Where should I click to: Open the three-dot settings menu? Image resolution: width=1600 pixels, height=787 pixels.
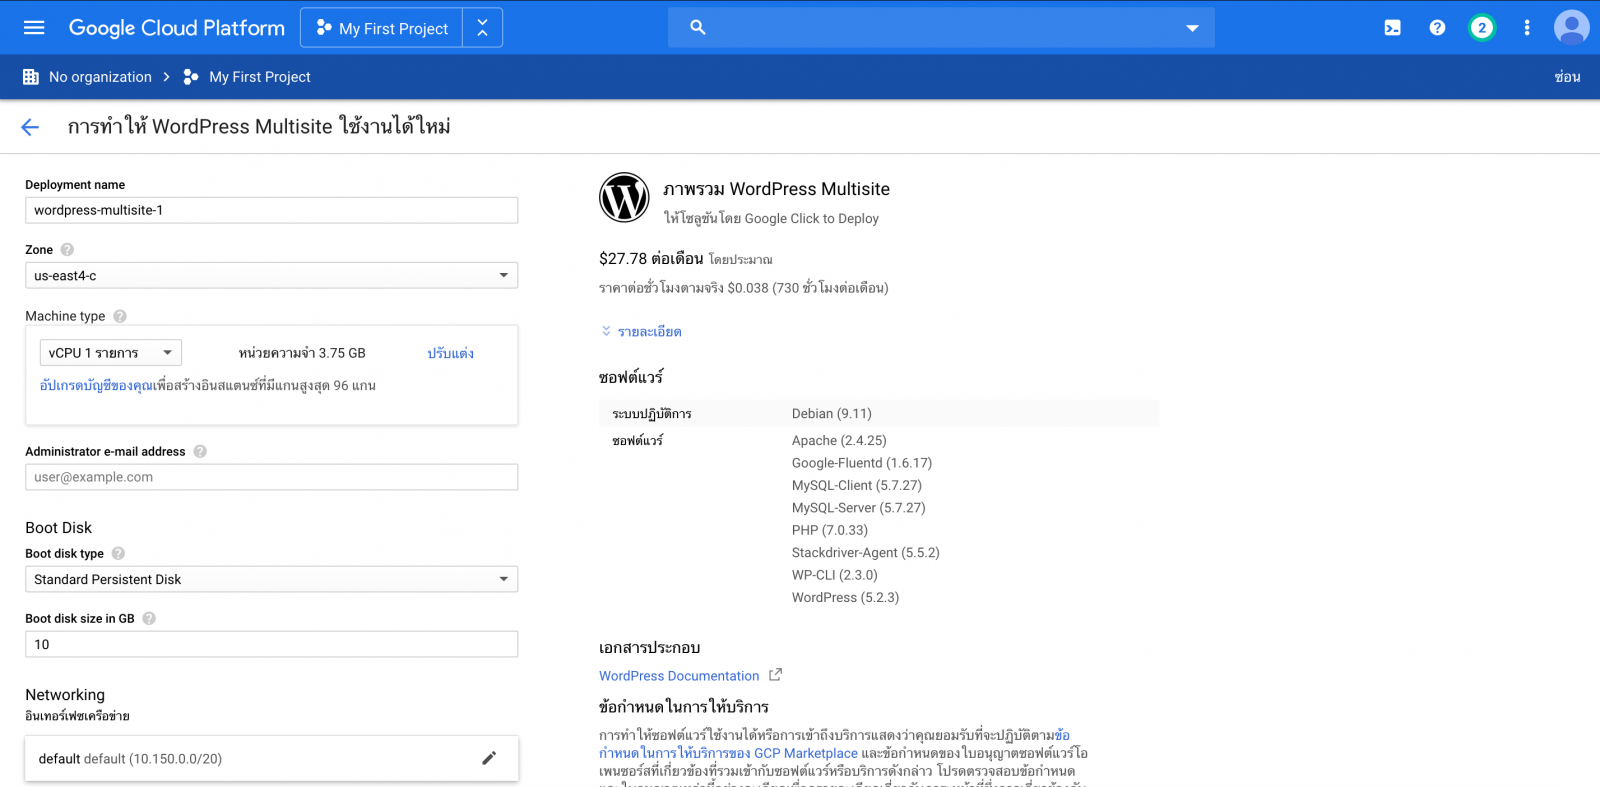tap(1527, 28)
